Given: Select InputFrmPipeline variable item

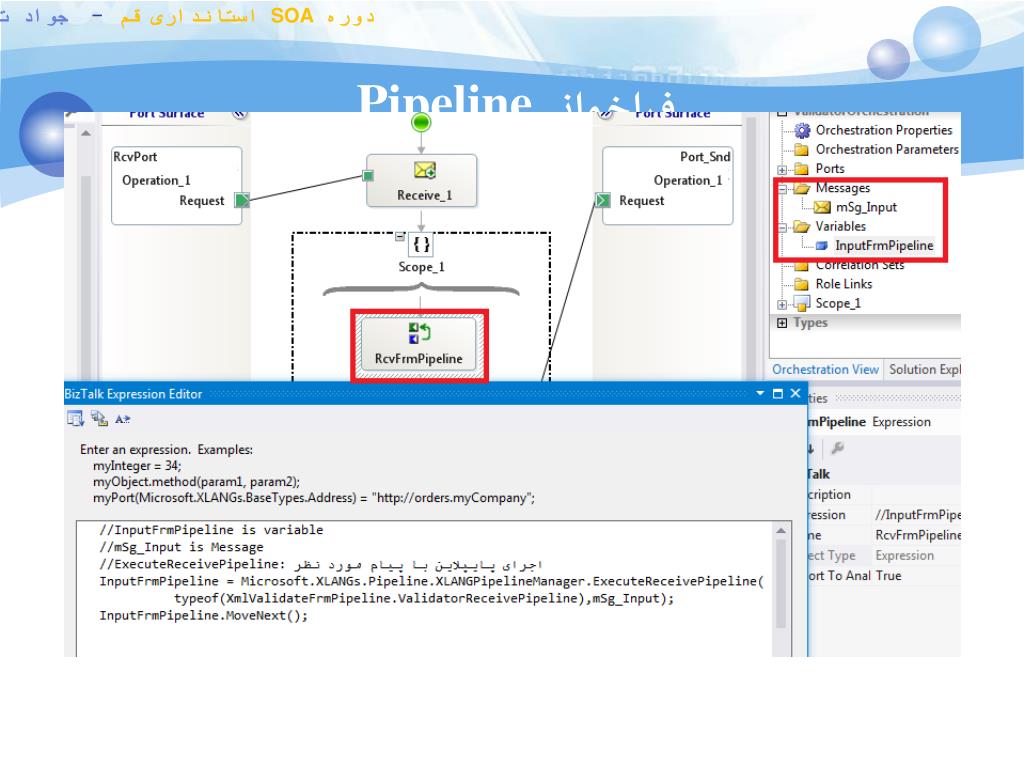Looking at the screenshot, I should (884, 246).
